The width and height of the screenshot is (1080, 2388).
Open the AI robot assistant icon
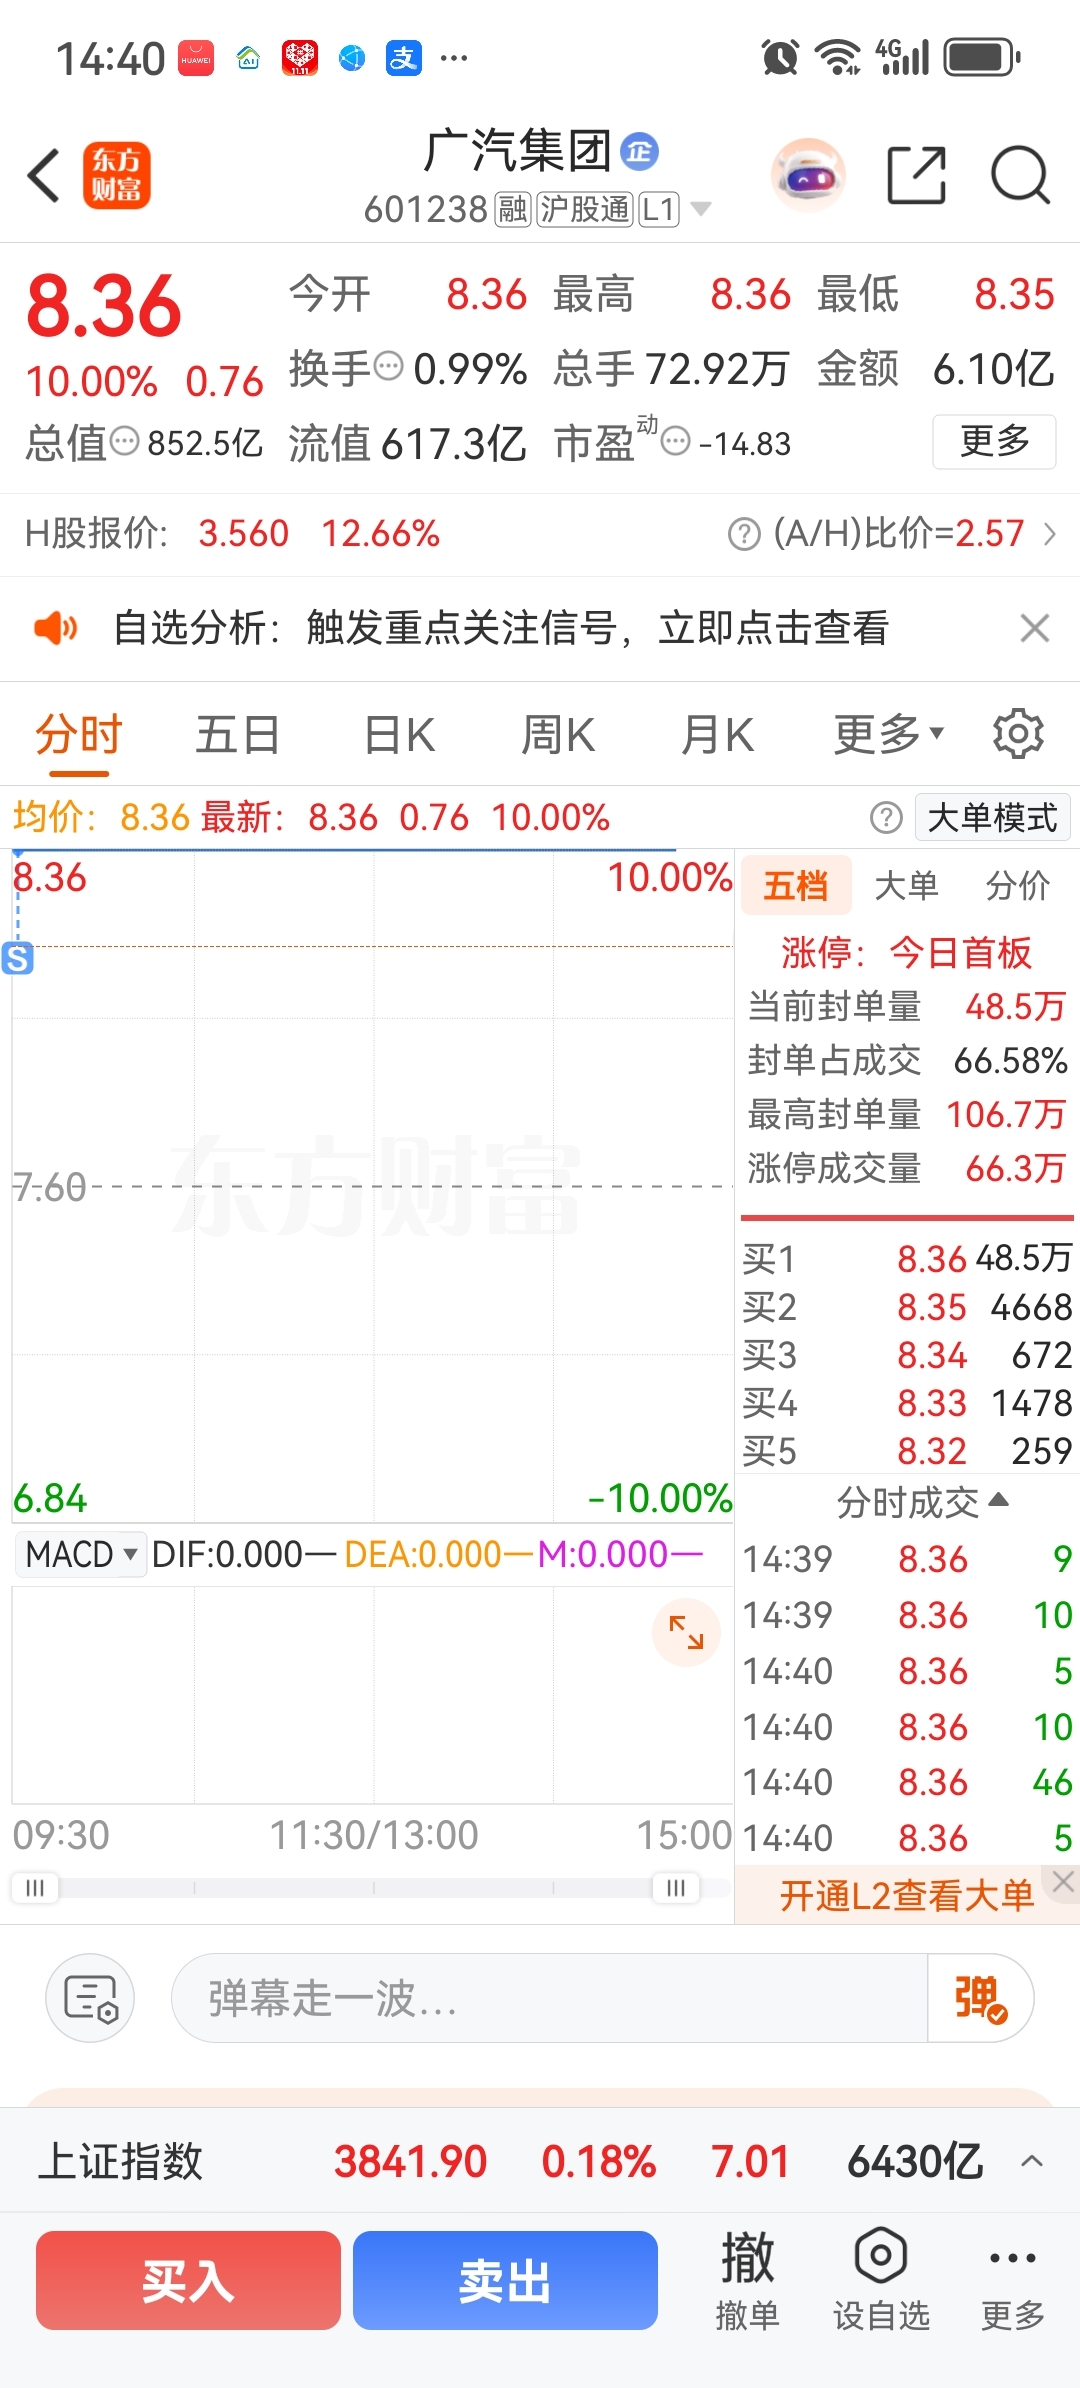(808, 175)
